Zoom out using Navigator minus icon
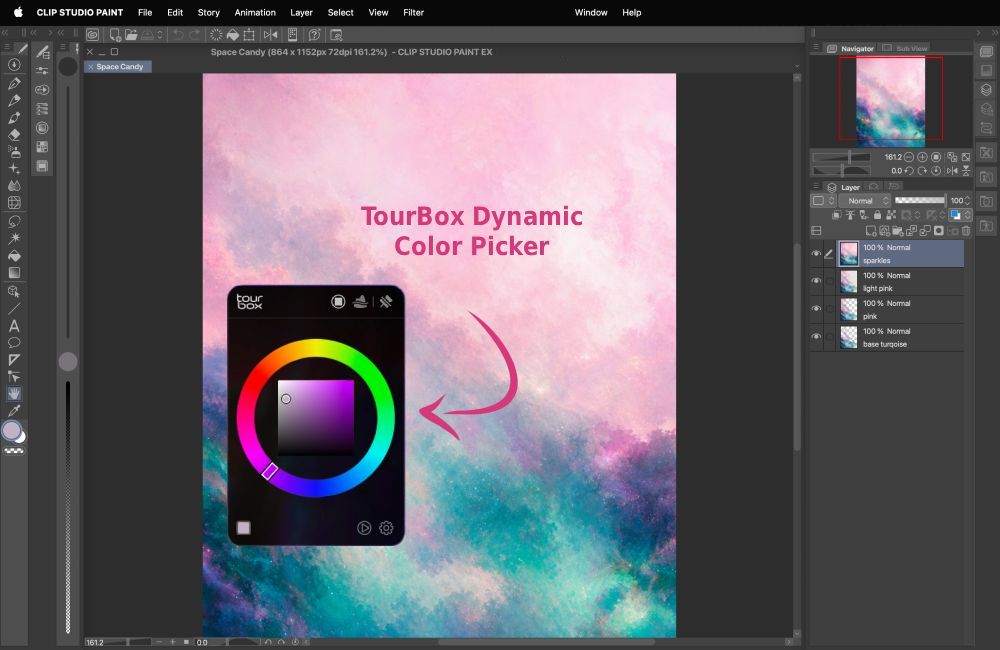This screenshot has height=650, width=1000. click(909, 157)
